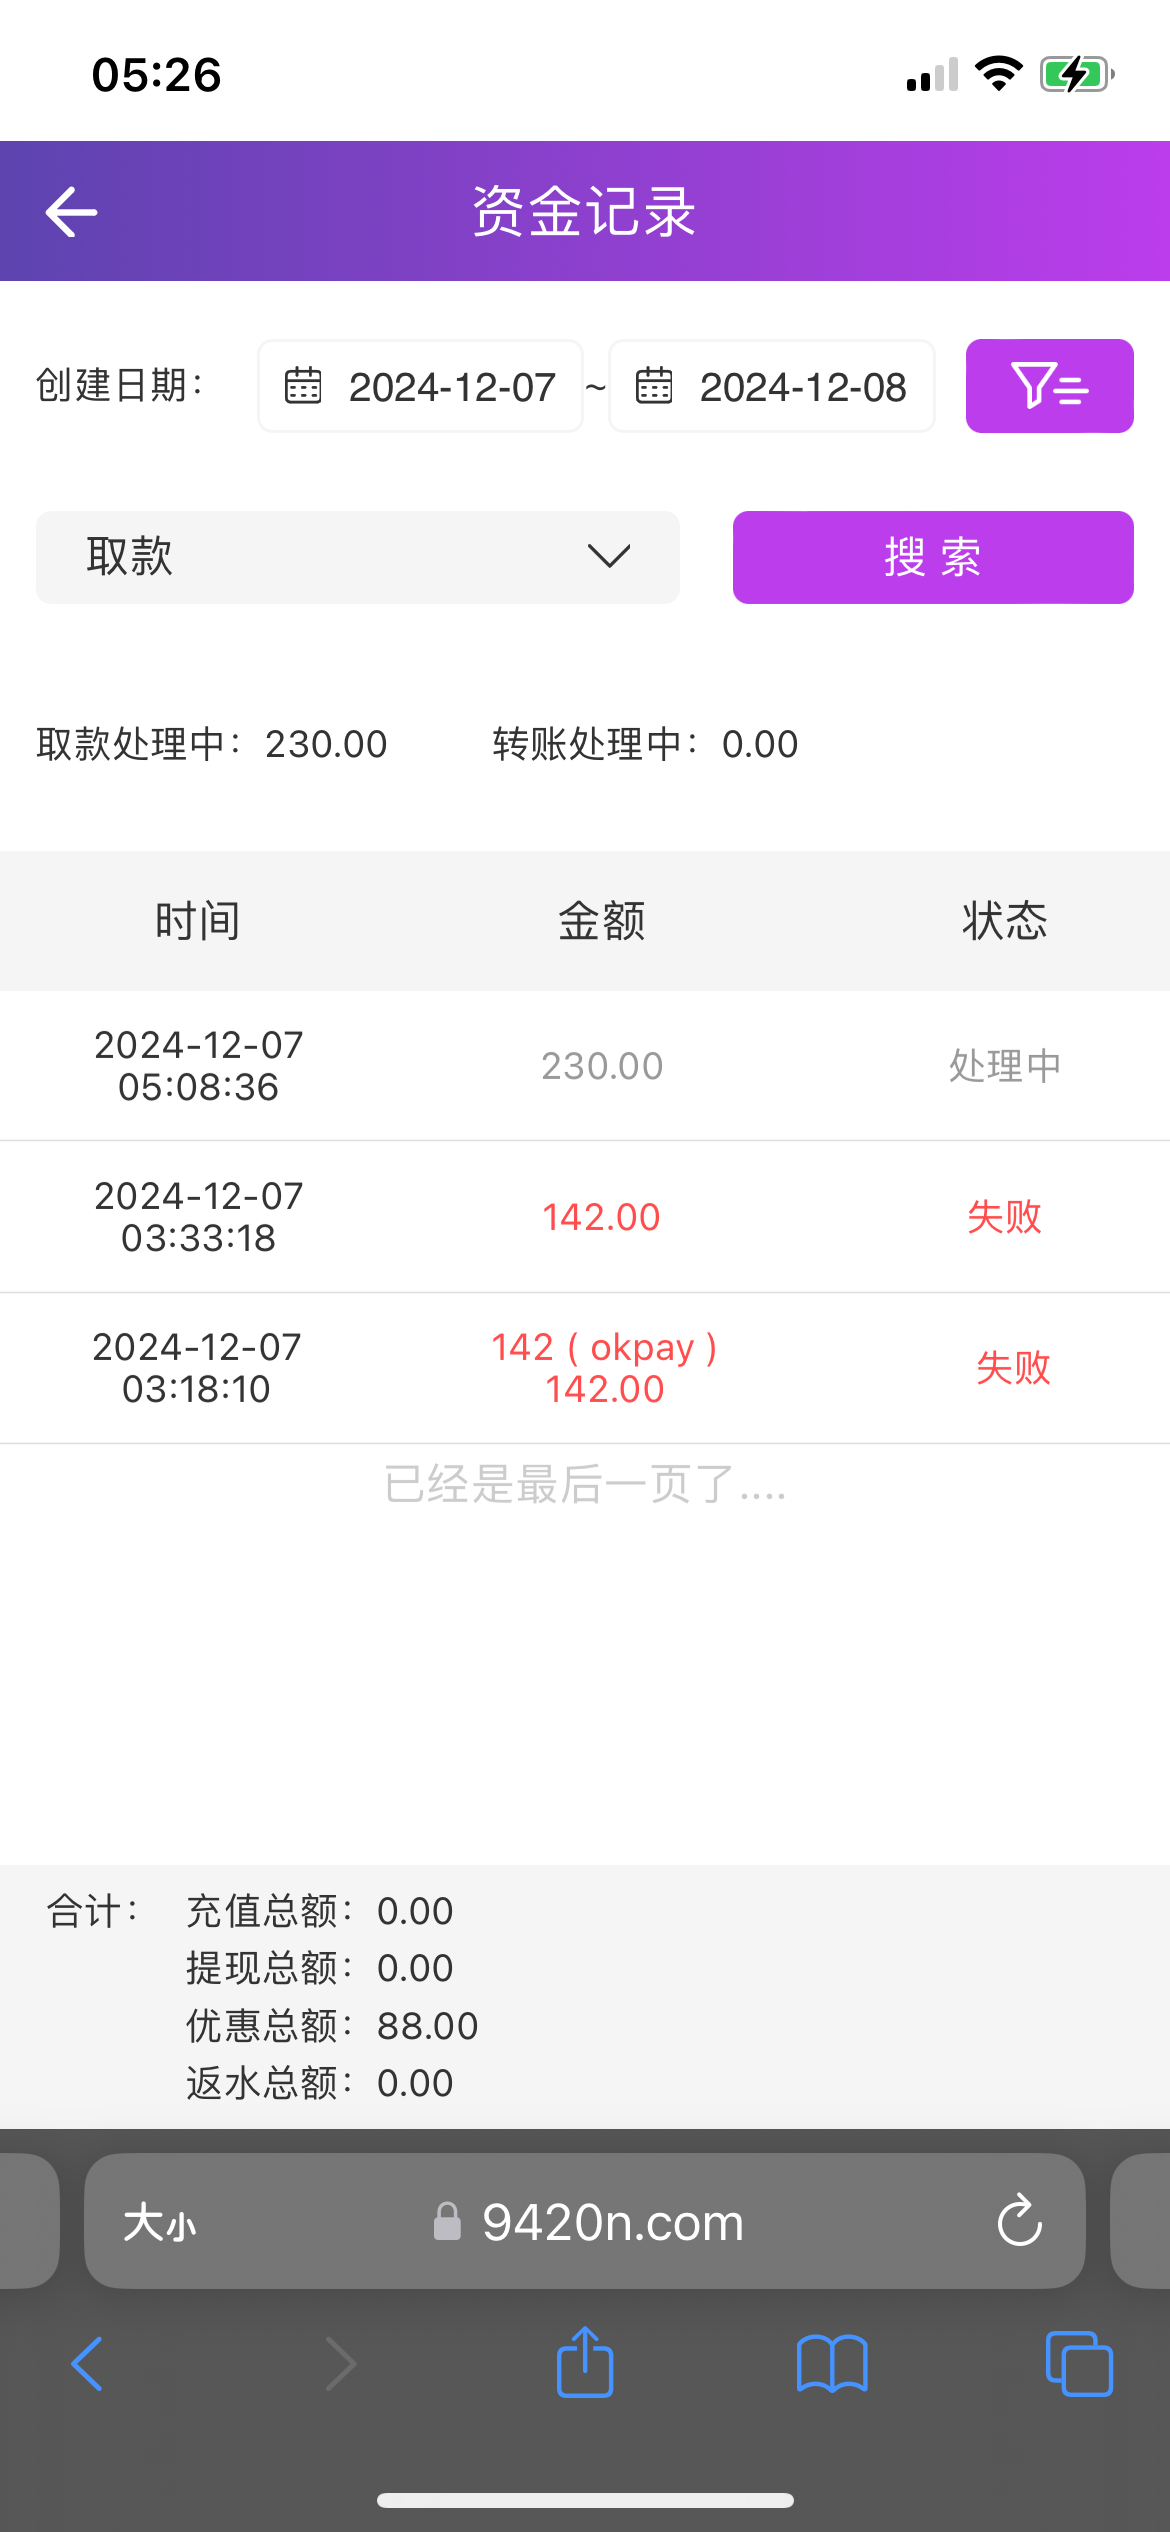Pick start date 2024-12-07 field
1170x2532 pixels.
(x=451, y=387)
